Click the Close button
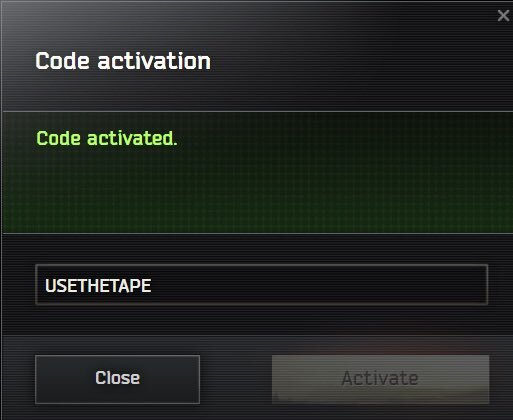 click(x=117, y=379)
